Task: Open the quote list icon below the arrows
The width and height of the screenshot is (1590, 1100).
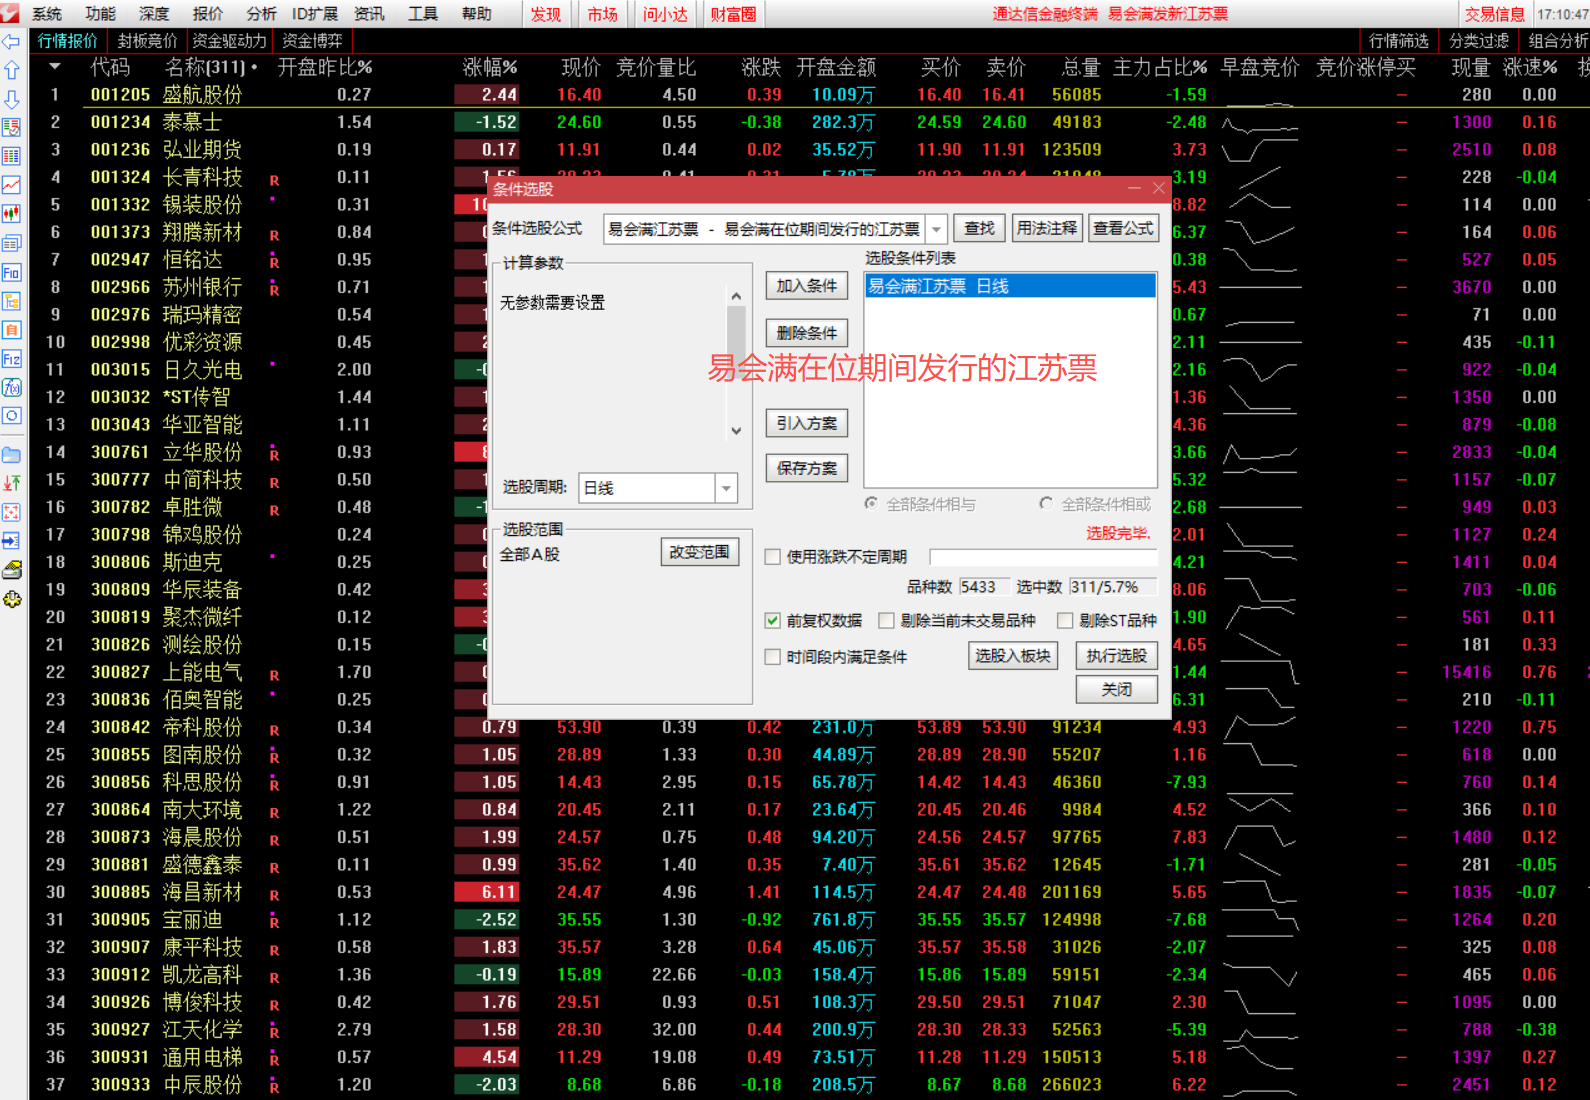Action: pyautogui.click(x=12, y=128)
